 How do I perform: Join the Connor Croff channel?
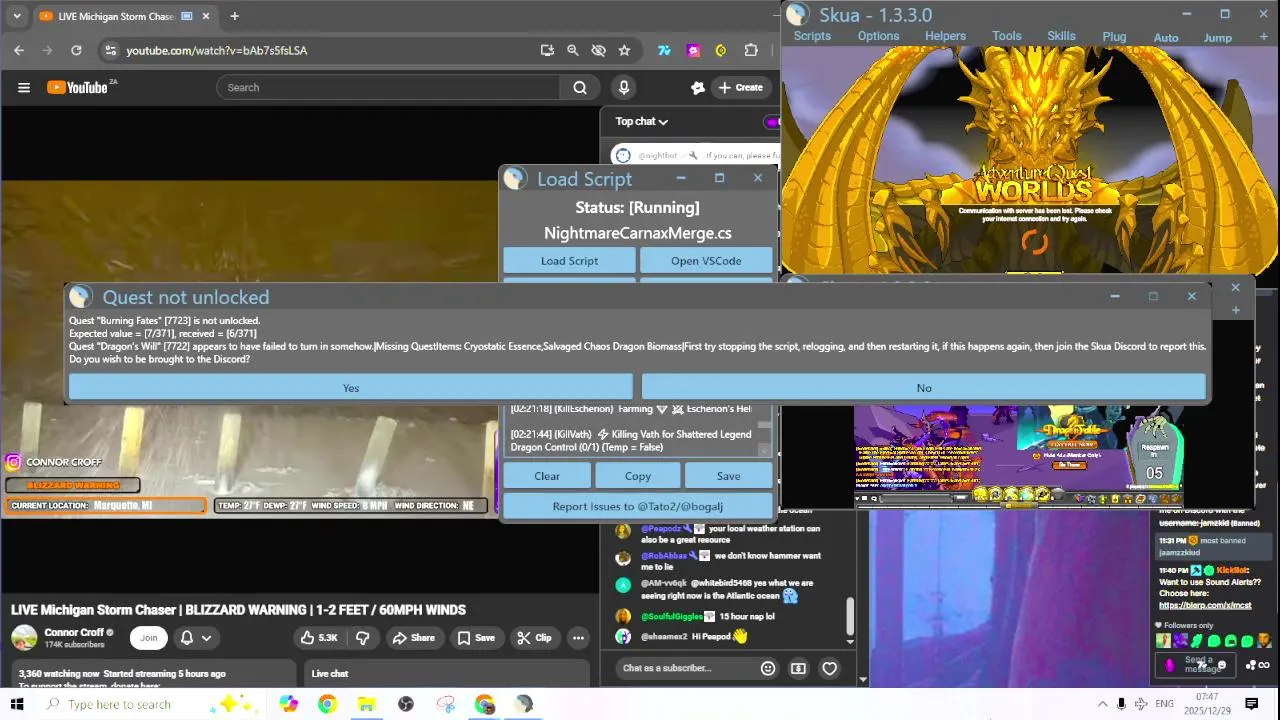coord(148,638)
